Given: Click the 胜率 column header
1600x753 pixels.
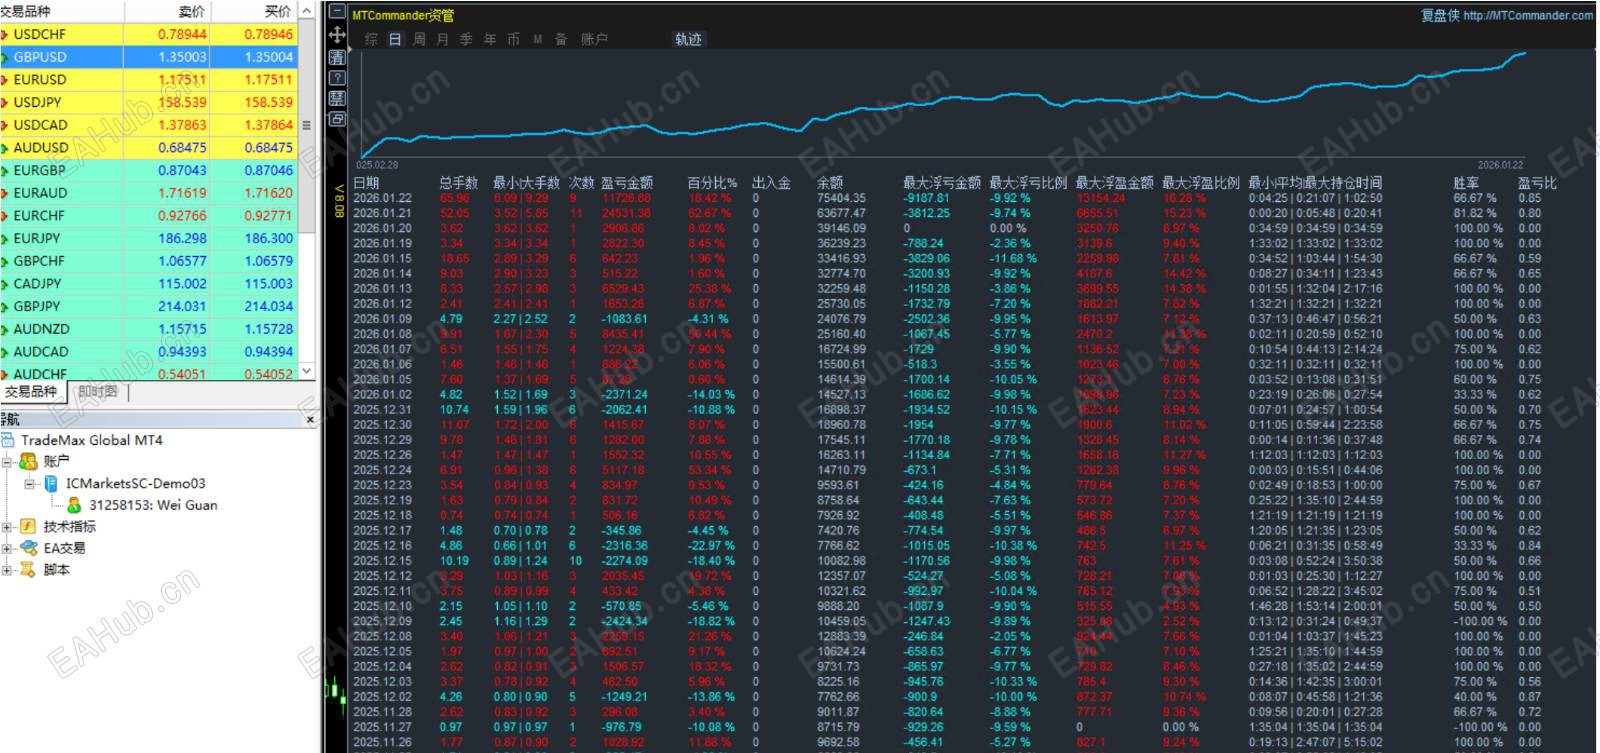Looking at the screenshot, I should click(x=1466, y=183).
